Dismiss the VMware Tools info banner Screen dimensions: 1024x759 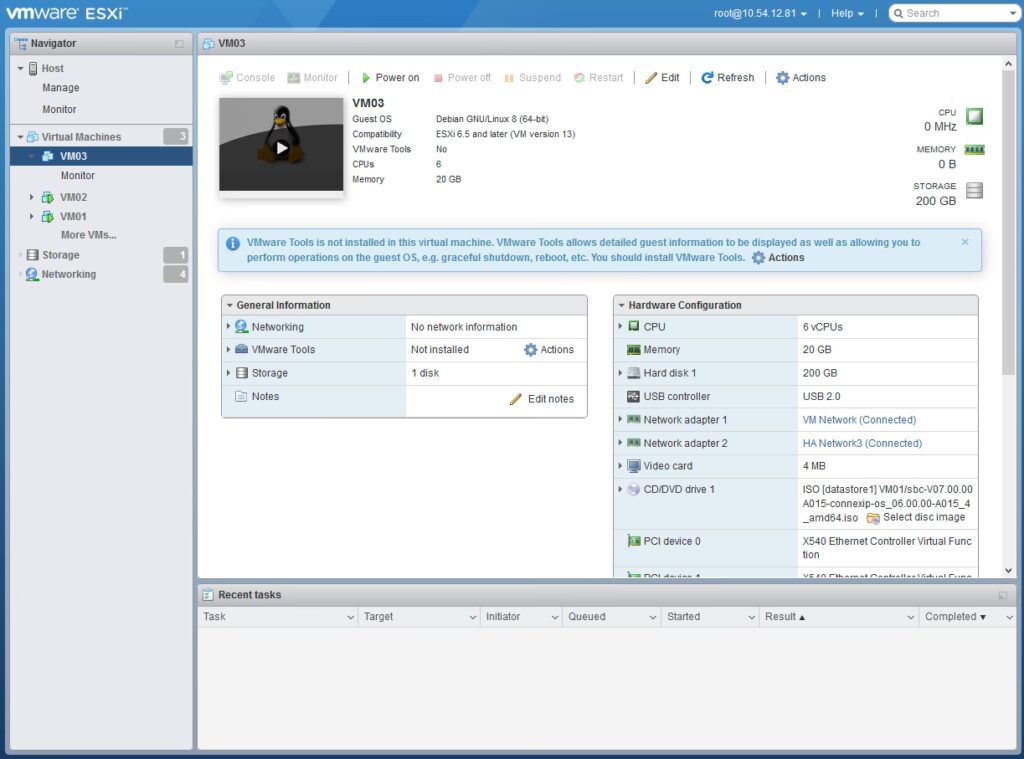coord(965,242)
